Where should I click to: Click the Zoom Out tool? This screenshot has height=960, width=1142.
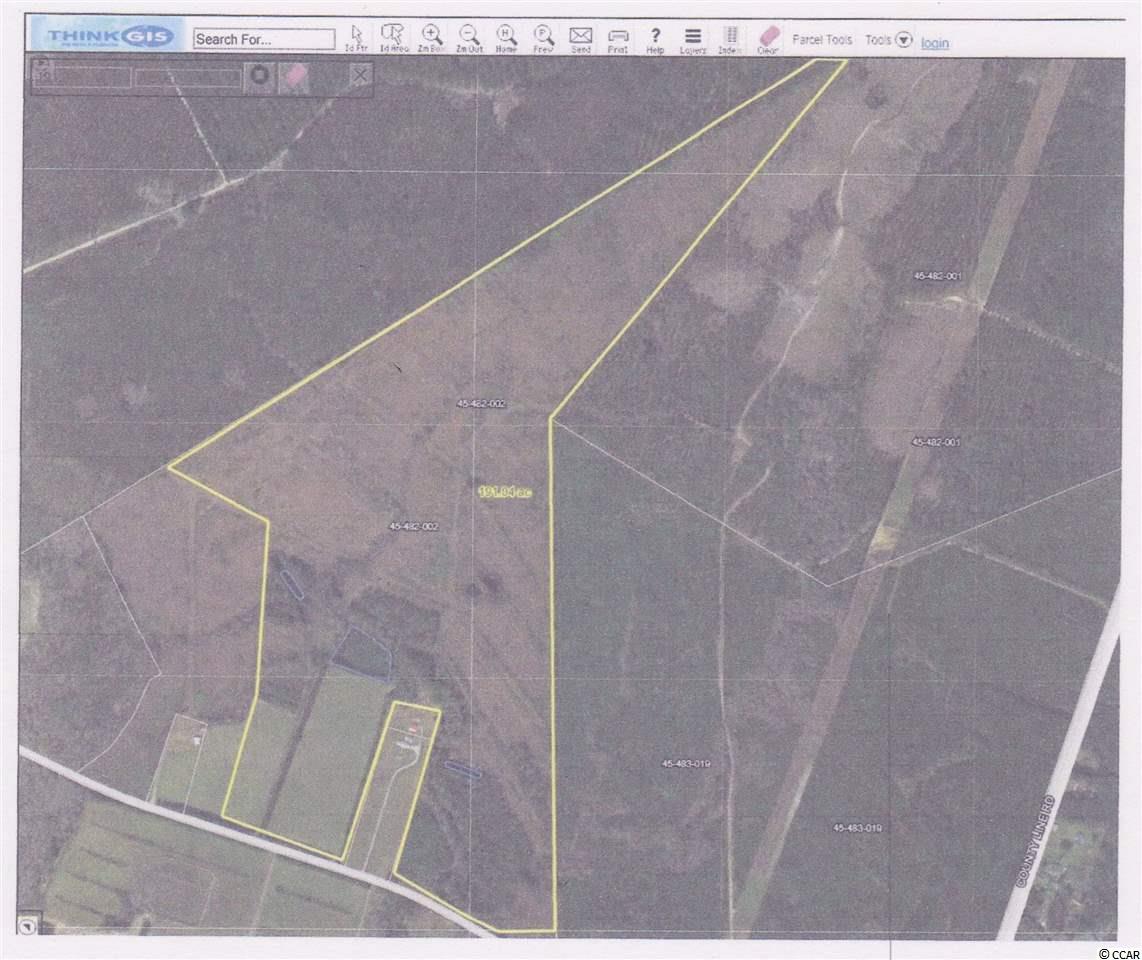click(x=469, y=38)
